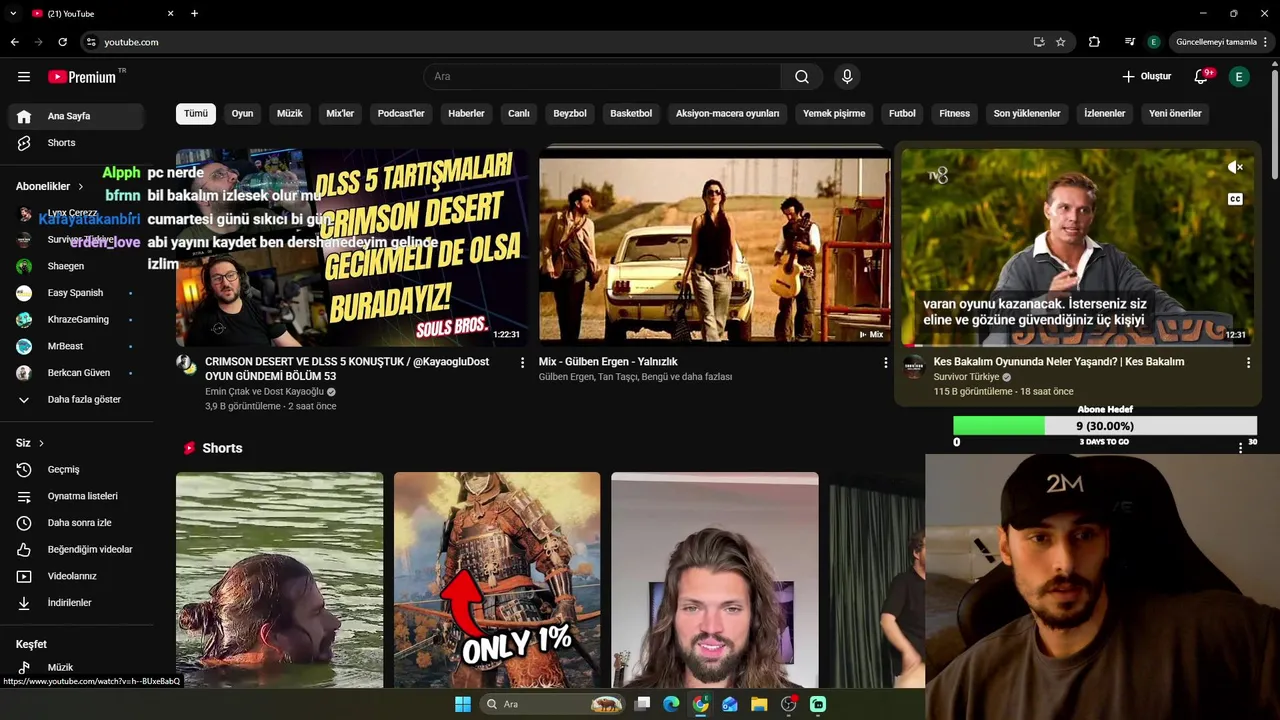This screenshot has width=1280, height=720.
Task: Open Microsoft Edge from taskbar
Action: point(671,704)
